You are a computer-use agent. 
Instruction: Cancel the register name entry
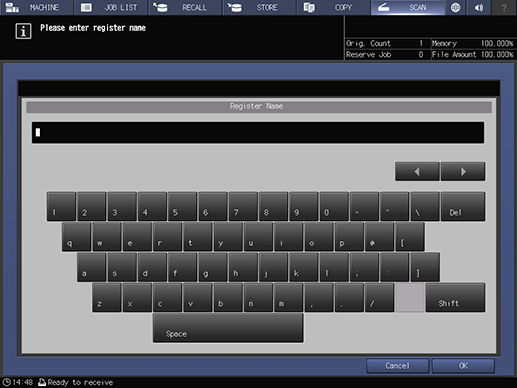click(x=397, y=366)
